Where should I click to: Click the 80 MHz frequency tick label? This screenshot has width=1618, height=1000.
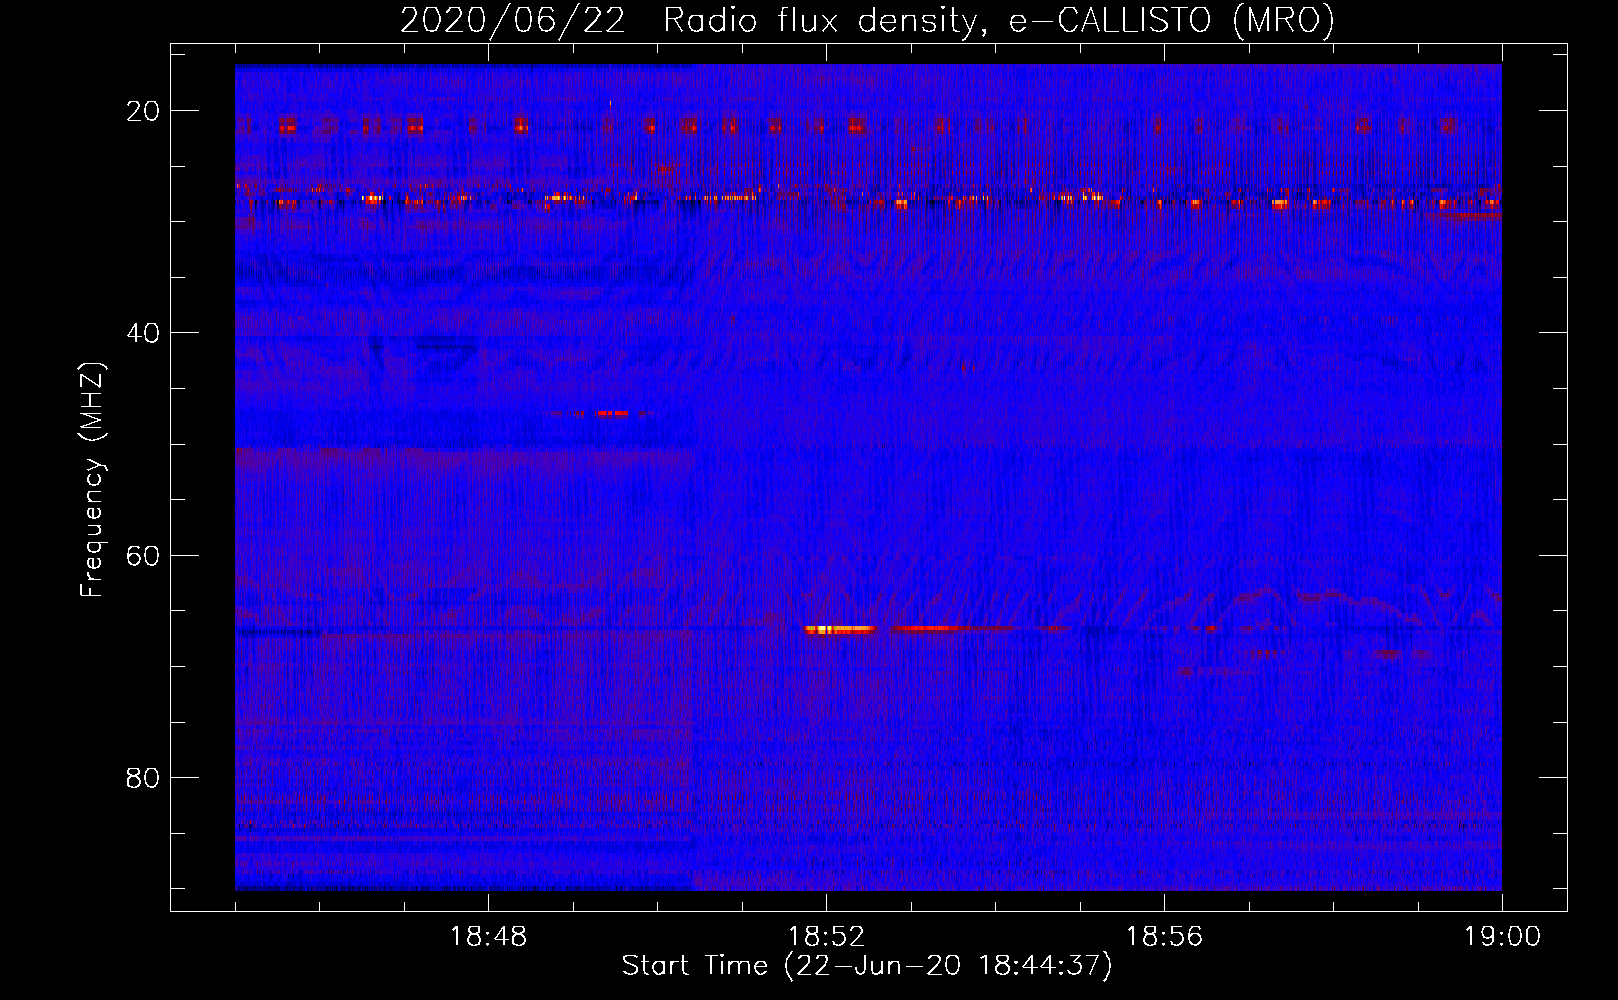tap(143, 777)
